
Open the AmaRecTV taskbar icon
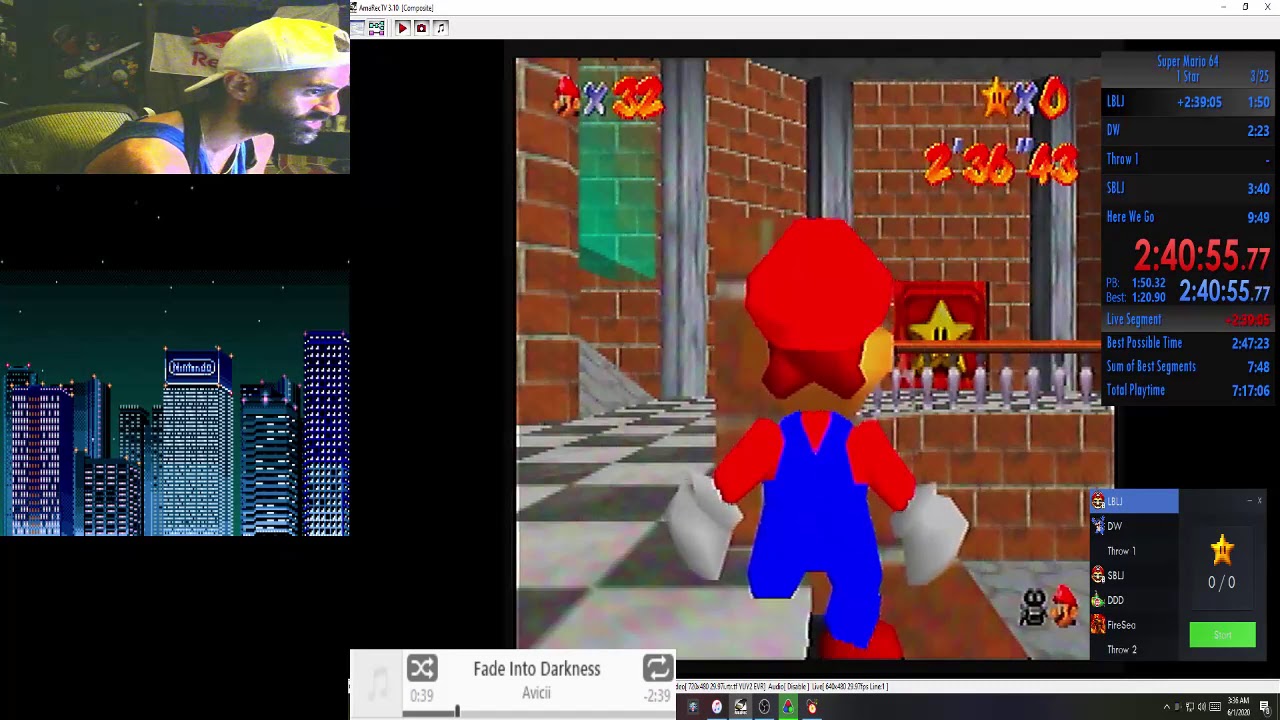coord(740,708)
